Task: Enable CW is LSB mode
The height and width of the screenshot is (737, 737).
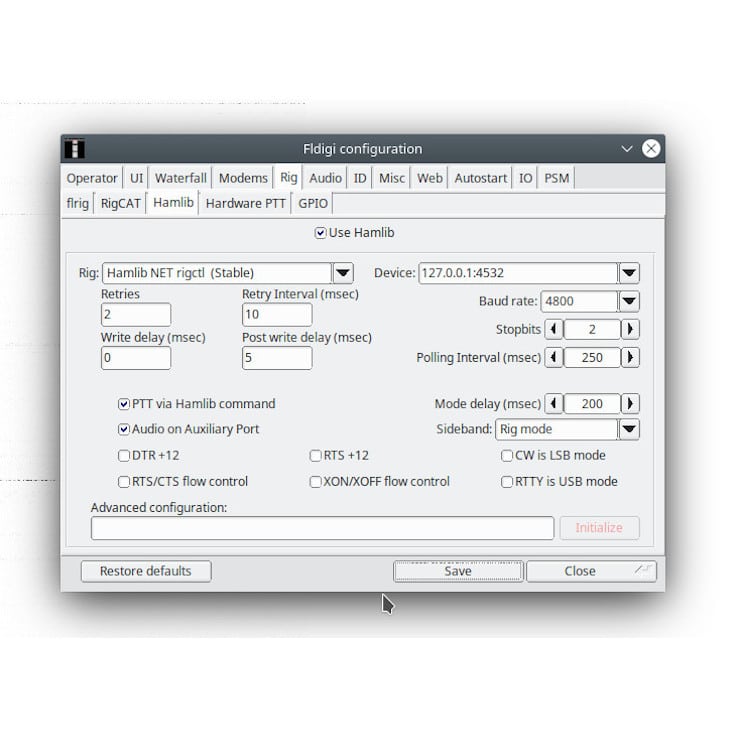Action: [507, 456]
